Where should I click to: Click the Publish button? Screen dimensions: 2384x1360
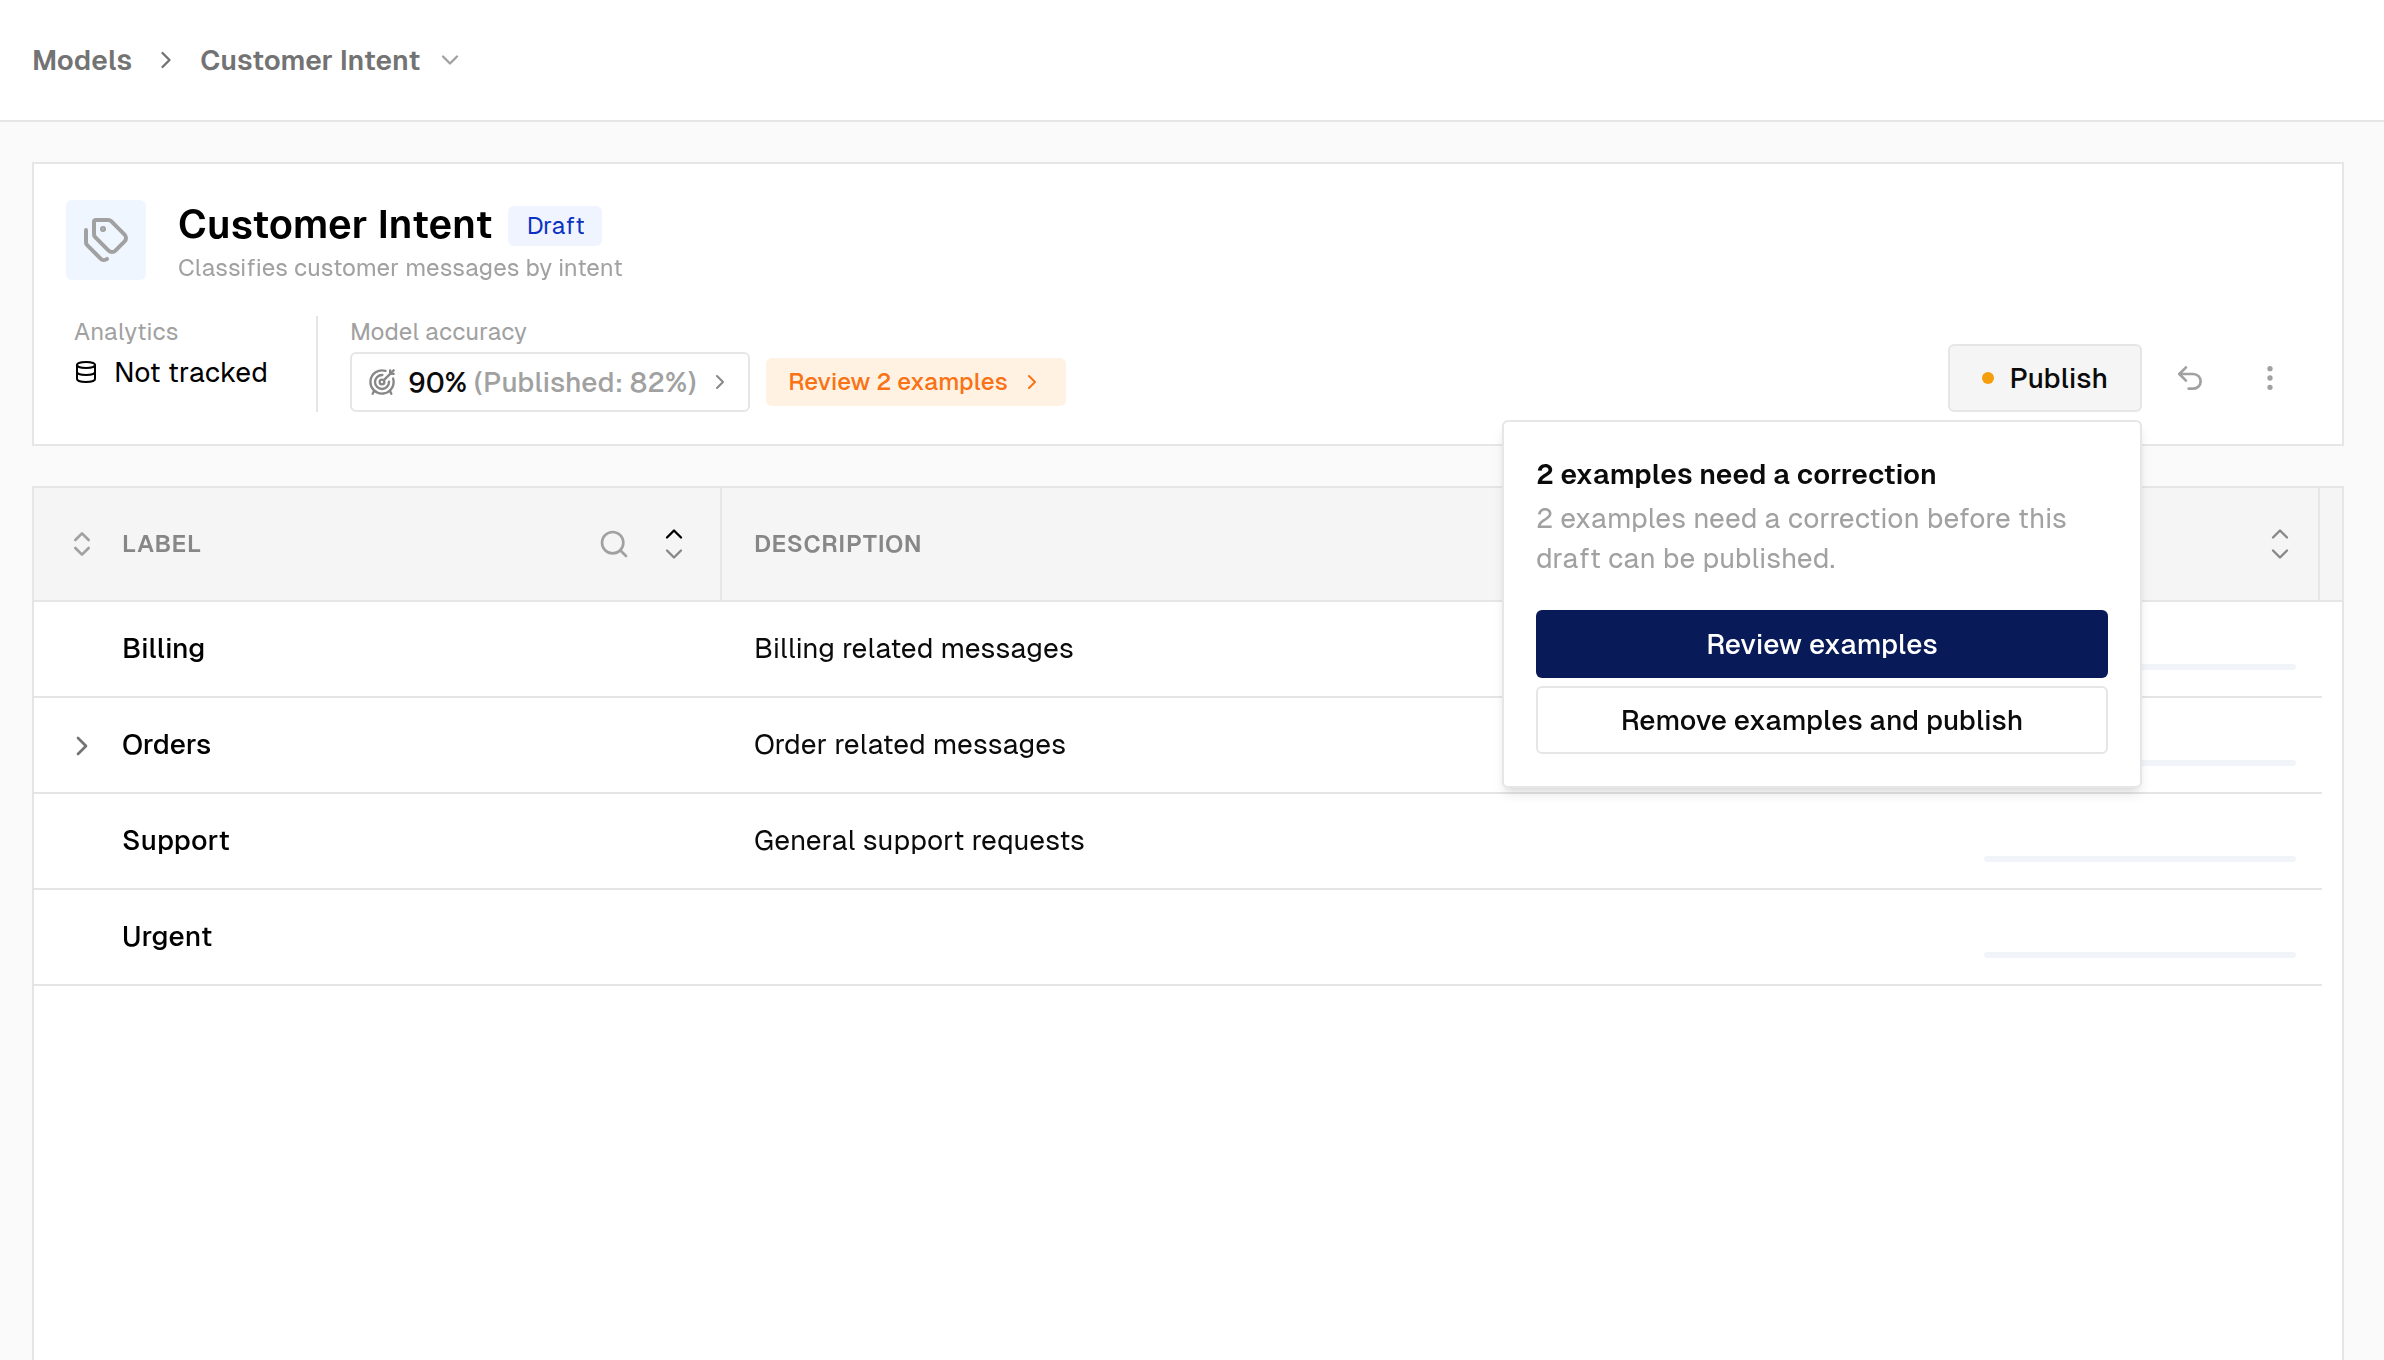[x=2045, y=378]
